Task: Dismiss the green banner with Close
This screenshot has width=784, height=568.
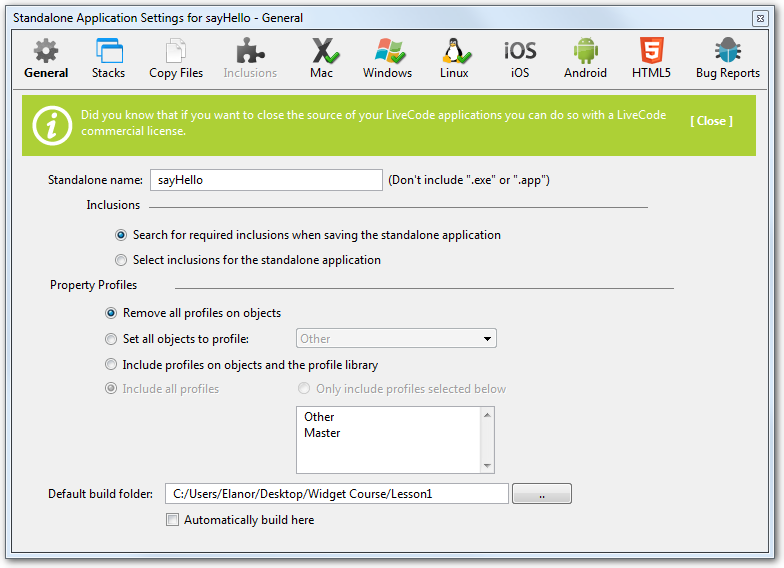Action: (x=711, y=121)
